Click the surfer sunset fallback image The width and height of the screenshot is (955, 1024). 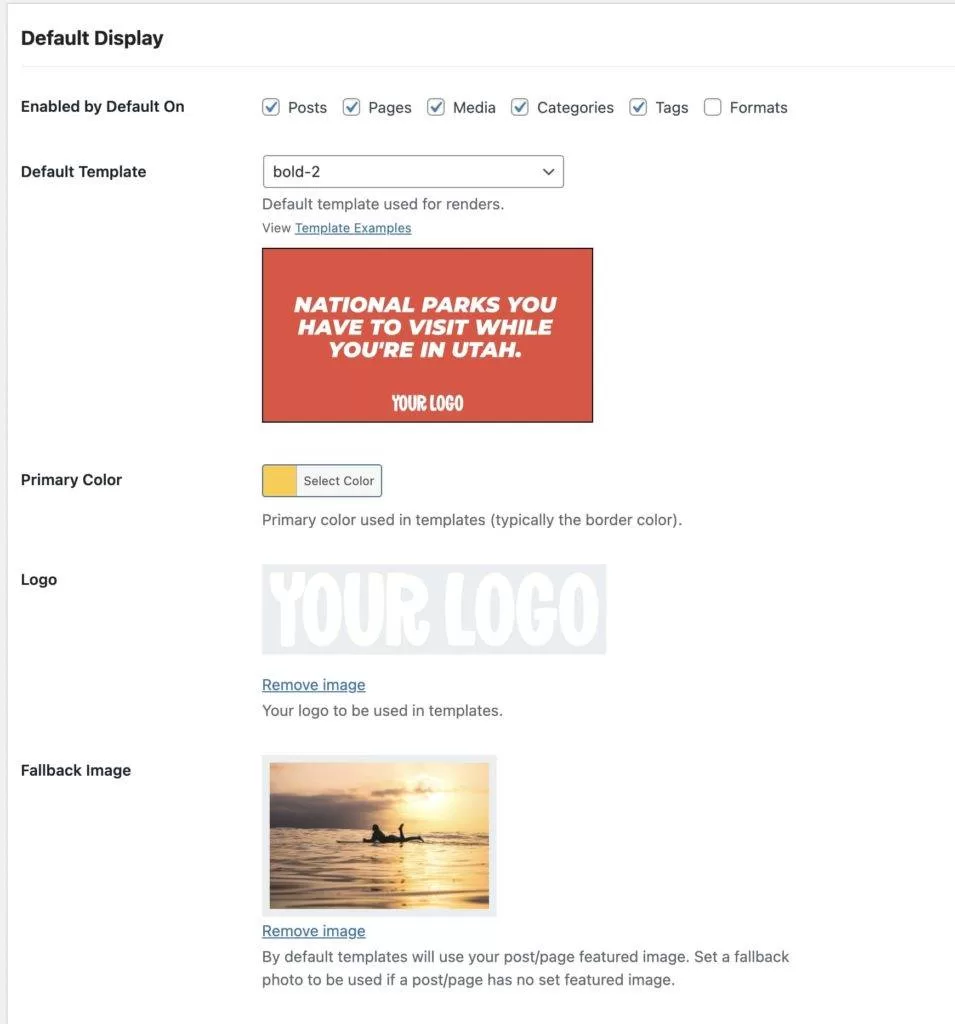click(379, 836)
